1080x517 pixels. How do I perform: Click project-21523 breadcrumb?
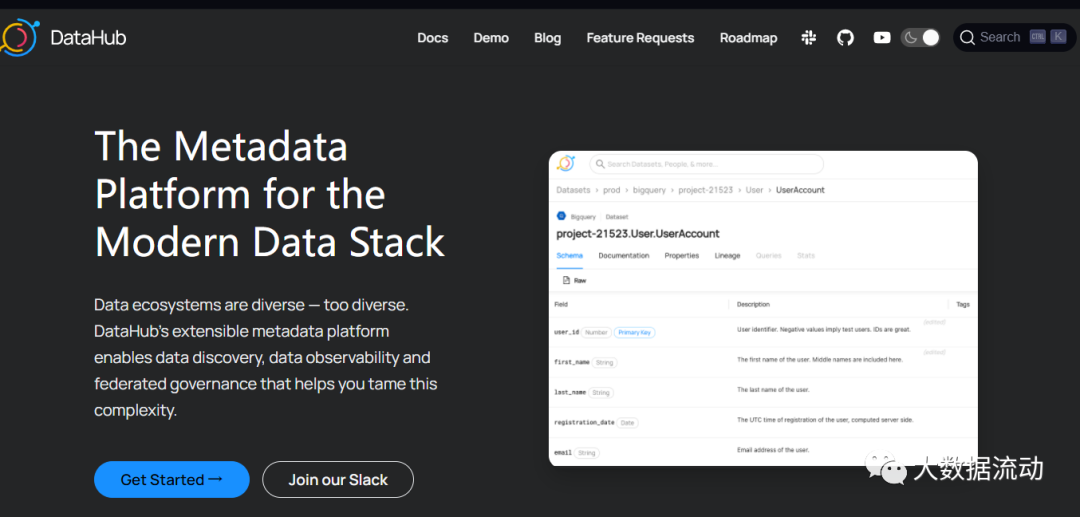(x=706, y=190)
